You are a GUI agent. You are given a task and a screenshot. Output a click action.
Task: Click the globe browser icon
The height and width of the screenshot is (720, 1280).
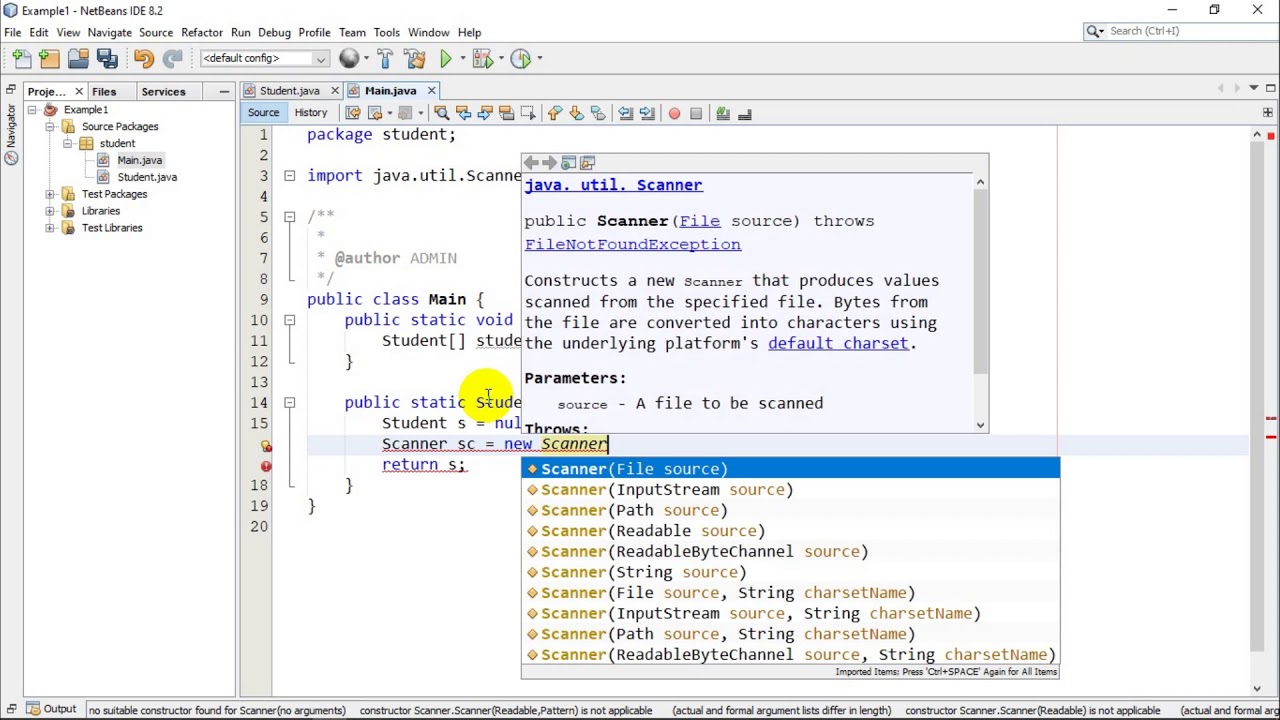[x=348, y=59]
